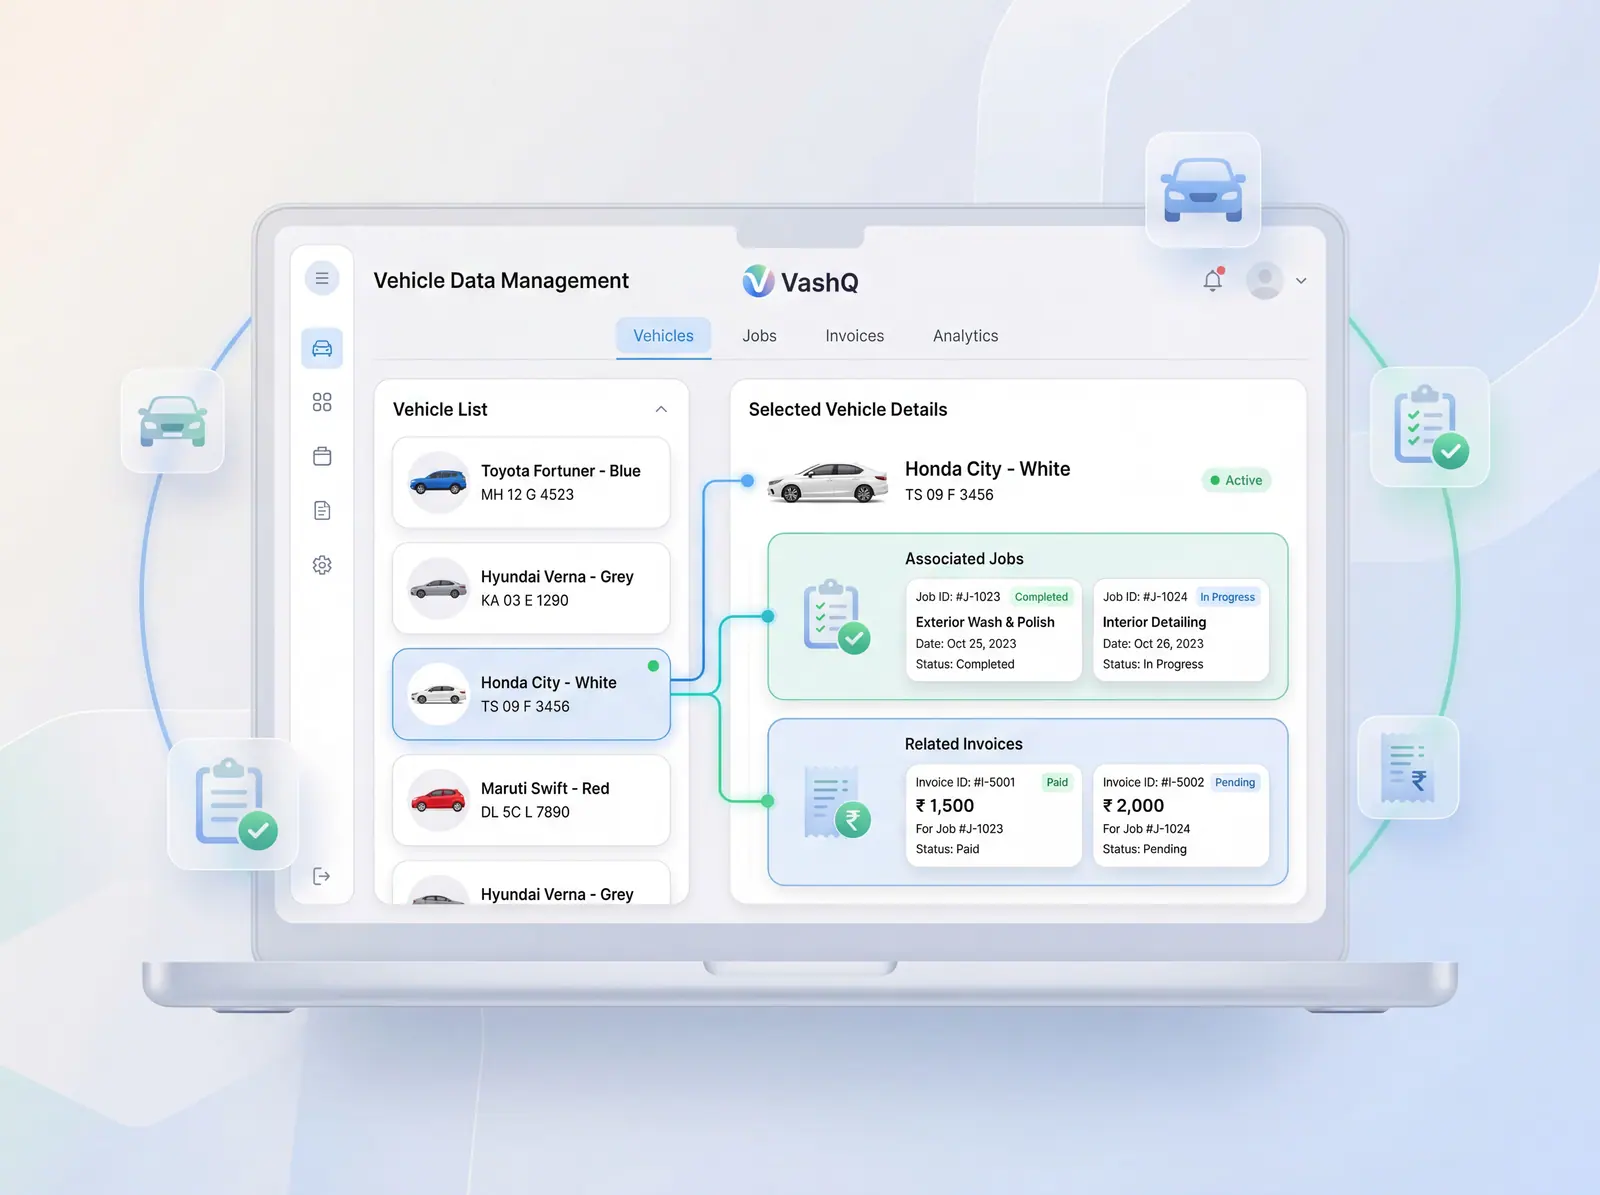The width and height of the screenshot is (1600, 1195).
Task: Open the notification bell with red badge
Action: point(1212,281)
